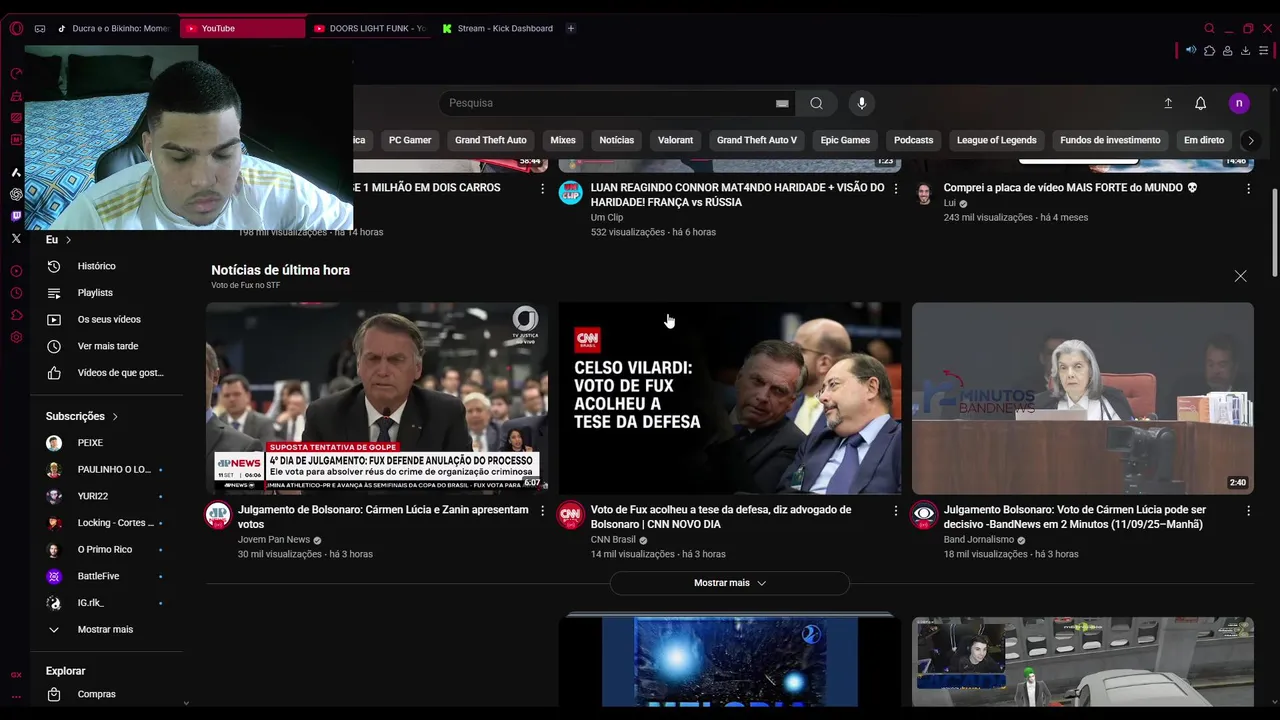This screenshot has height=720, width=1280.
Task: Open Twitch in Opera sidebar
Action: pyautogui.click(x=16, y=216)
